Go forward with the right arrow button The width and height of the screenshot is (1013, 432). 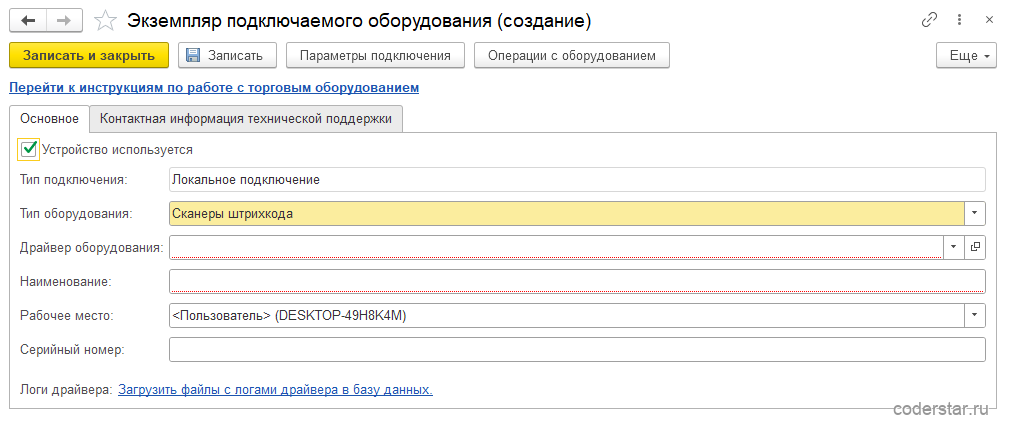coord(63,21)
